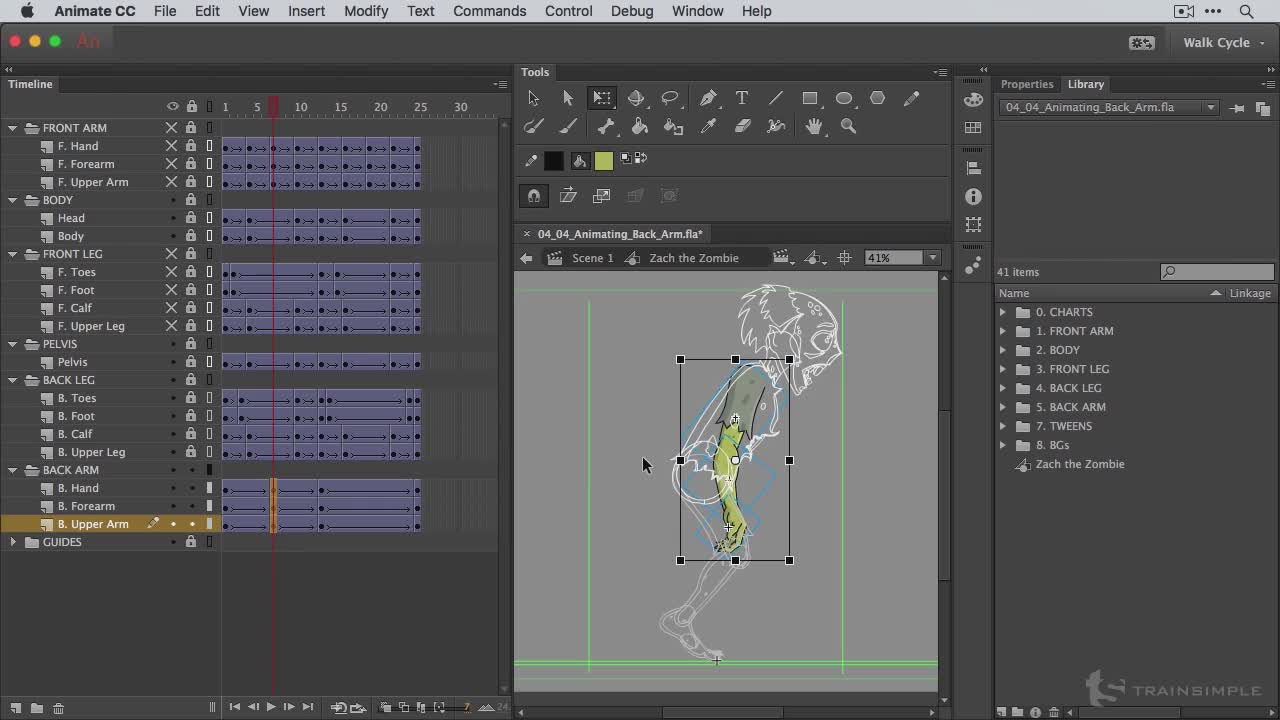
Task: Toggle visibility of F. Hand layer
Action: point(172,146)
